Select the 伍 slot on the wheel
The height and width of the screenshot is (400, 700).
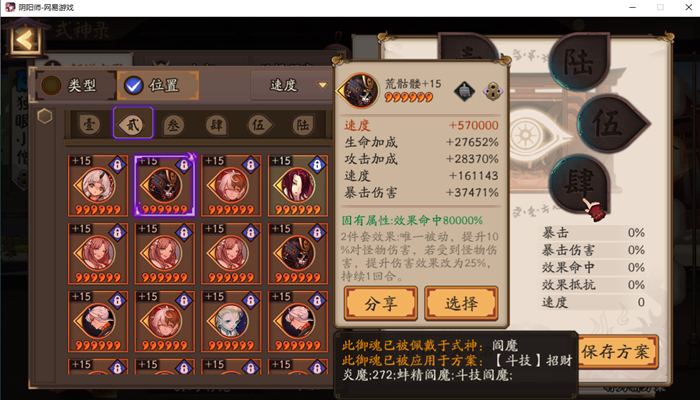click(613, 123)
